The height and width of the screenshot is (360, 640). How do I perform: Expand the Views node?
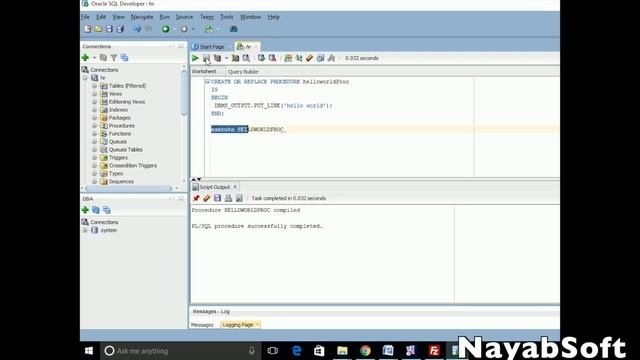point(94,94)
